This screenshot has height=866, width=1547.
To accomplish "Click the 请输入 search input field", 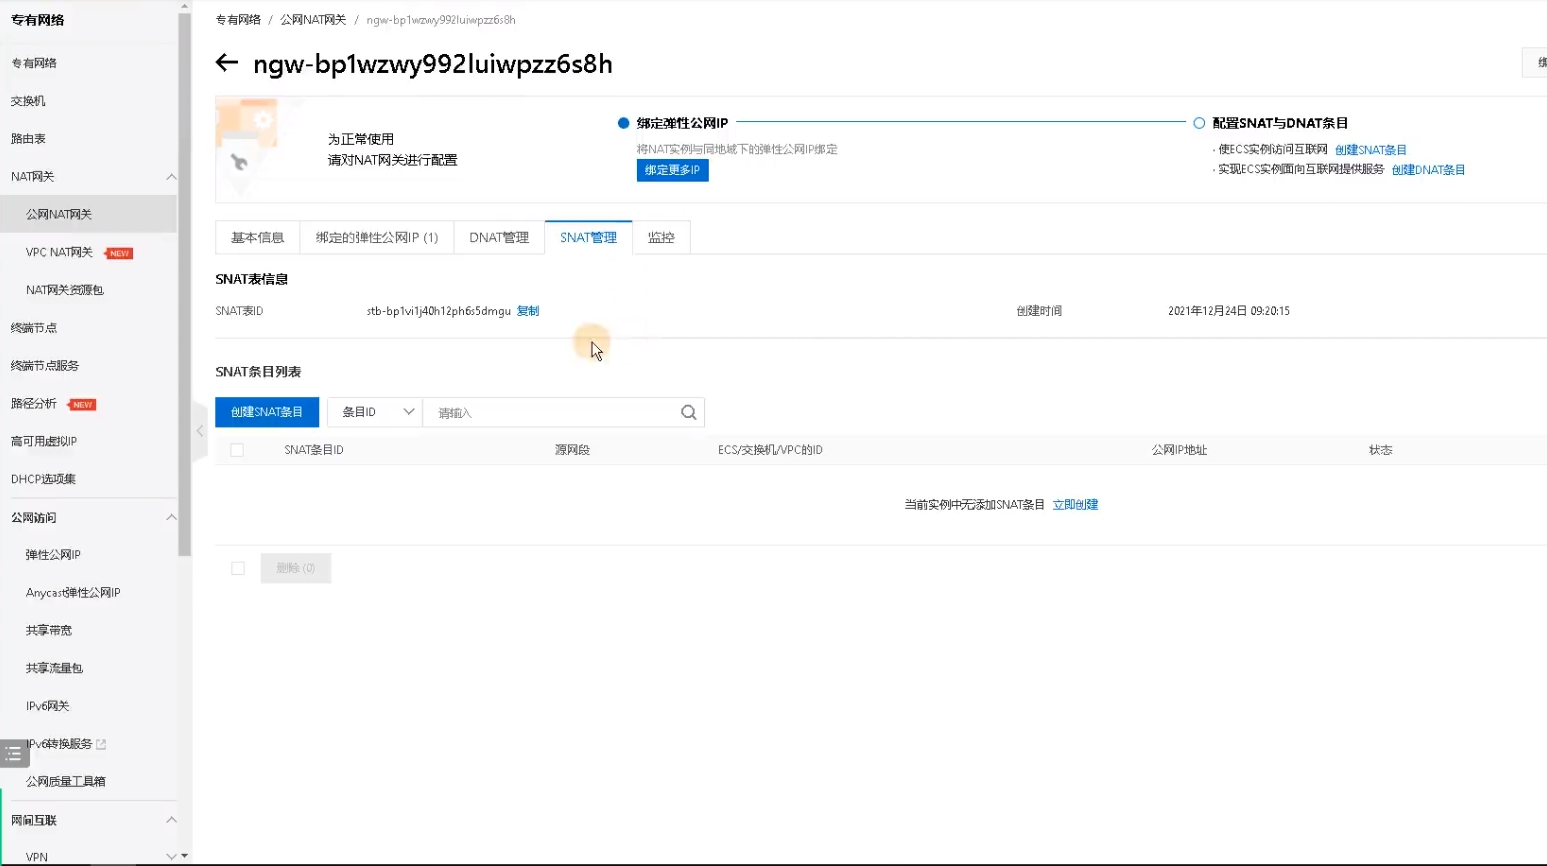I will [550, 412].
